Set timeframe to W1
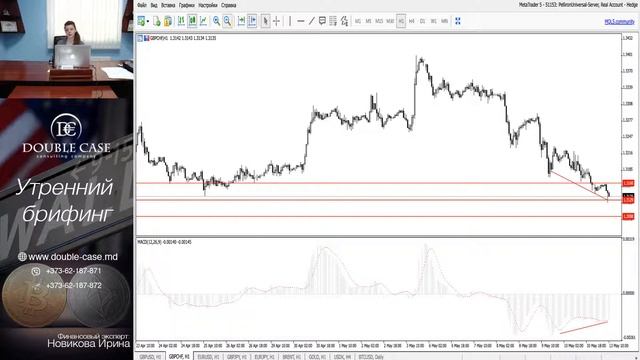640x360 pixels. tap(433, 21)
